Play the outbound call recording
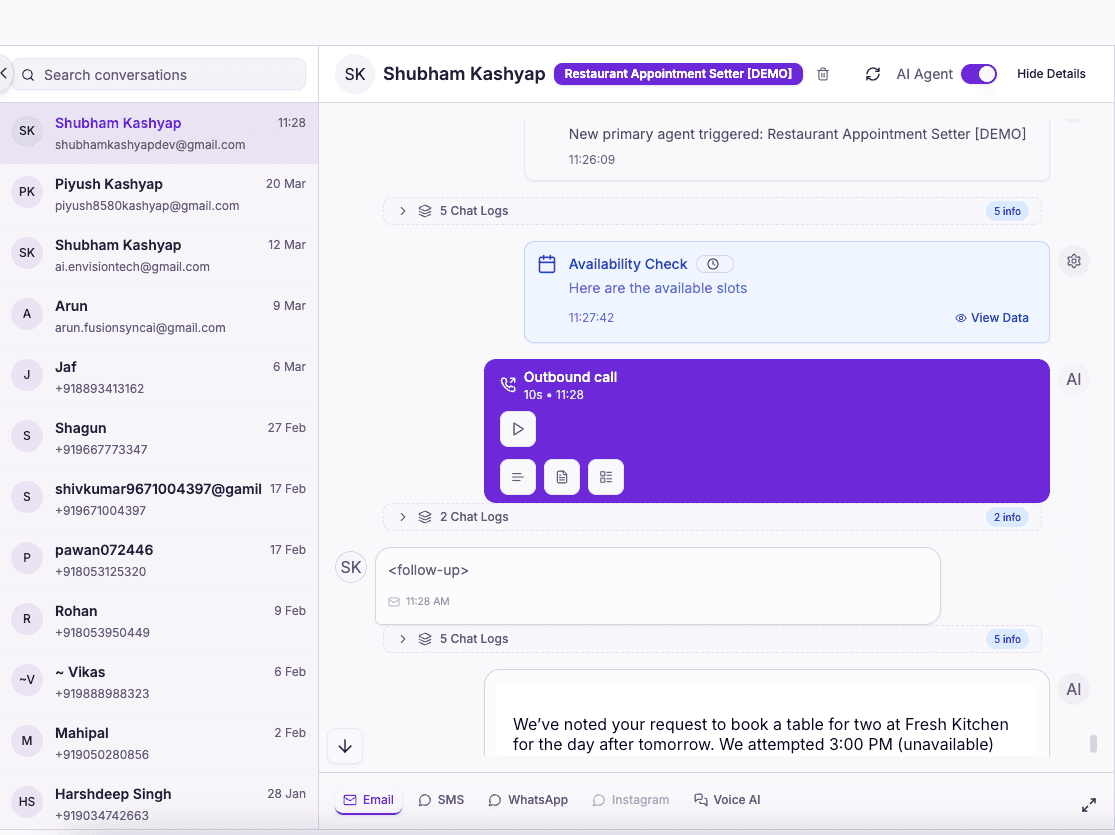 pyautogui.click(x=517, y=428)
